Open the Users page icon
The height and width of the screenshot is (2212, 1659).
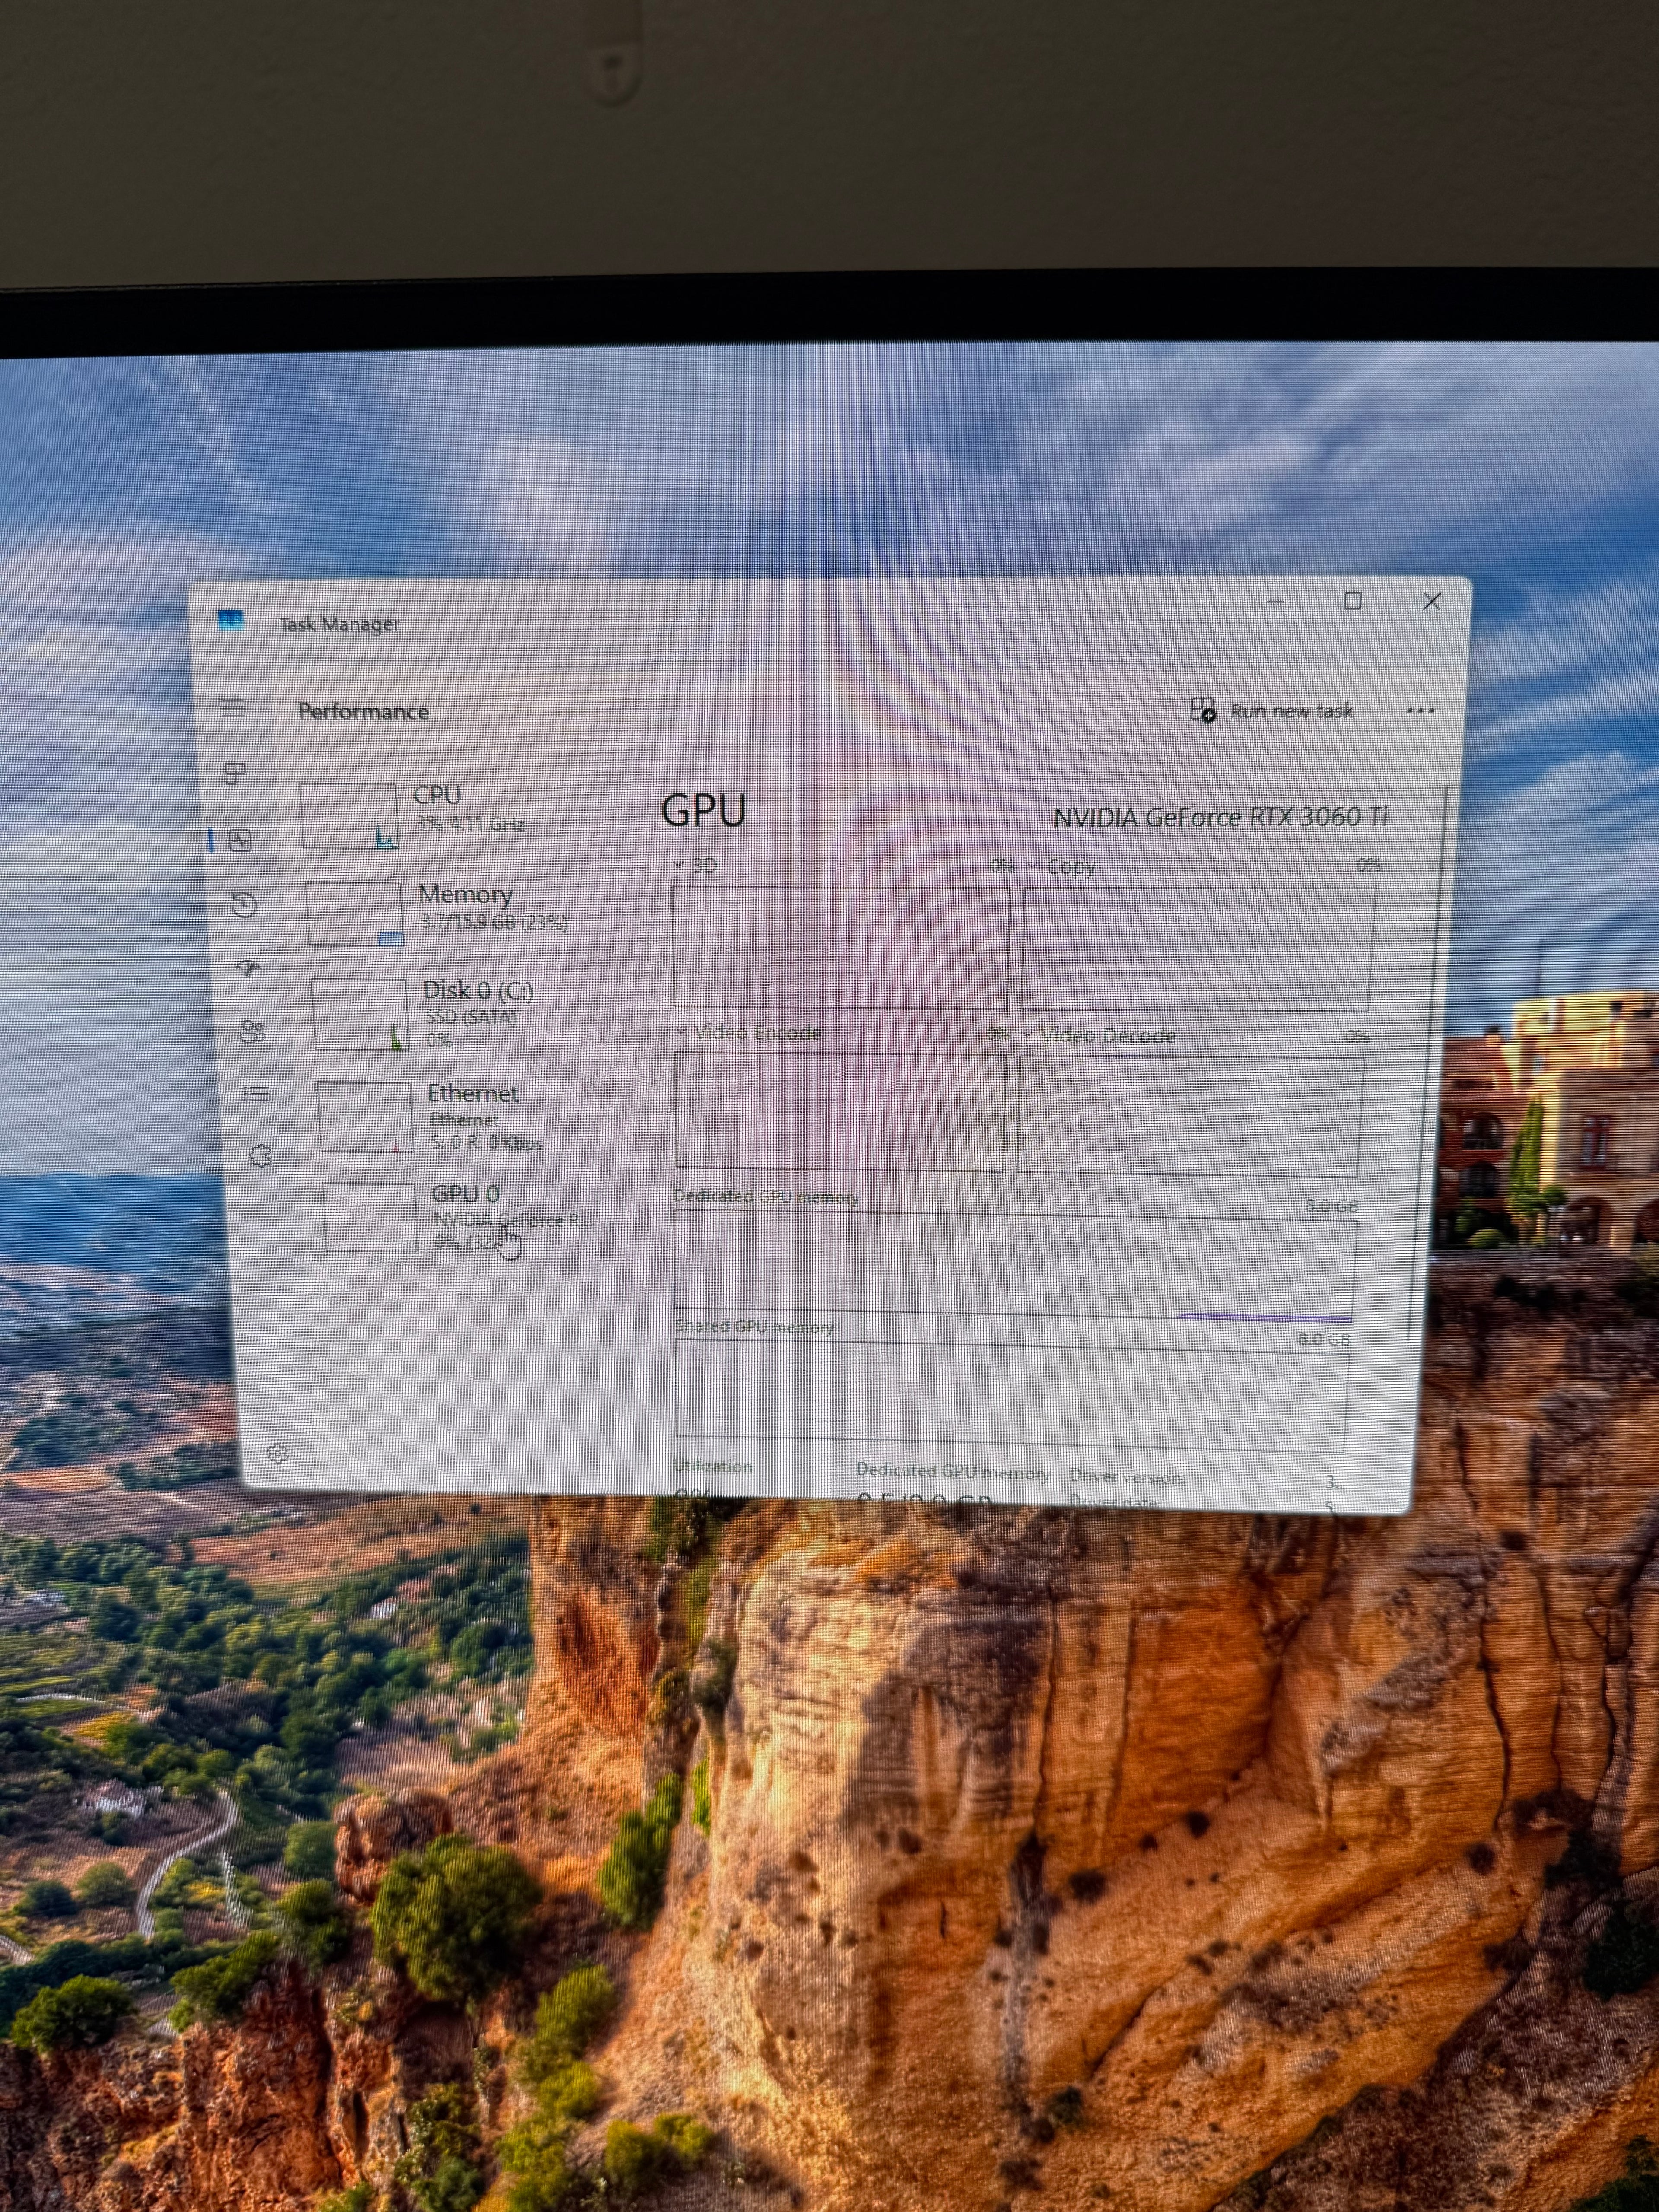(252, 1031)
